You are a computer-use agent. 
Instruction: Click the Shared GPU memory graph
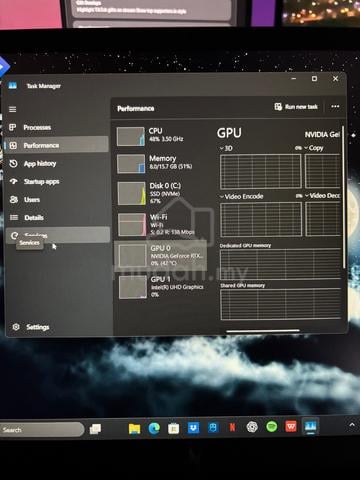[x=280, y=304]
